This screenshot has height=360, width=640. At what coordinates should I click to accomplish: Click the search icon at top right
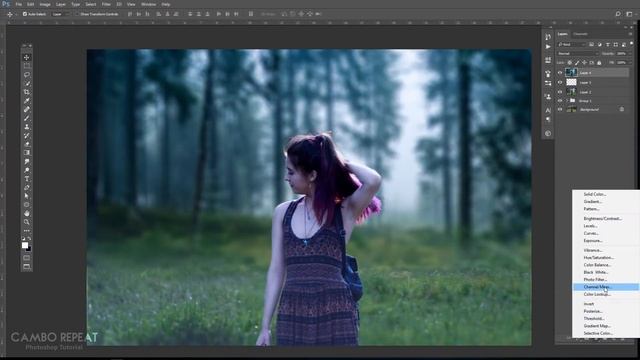tap(618, 14)
